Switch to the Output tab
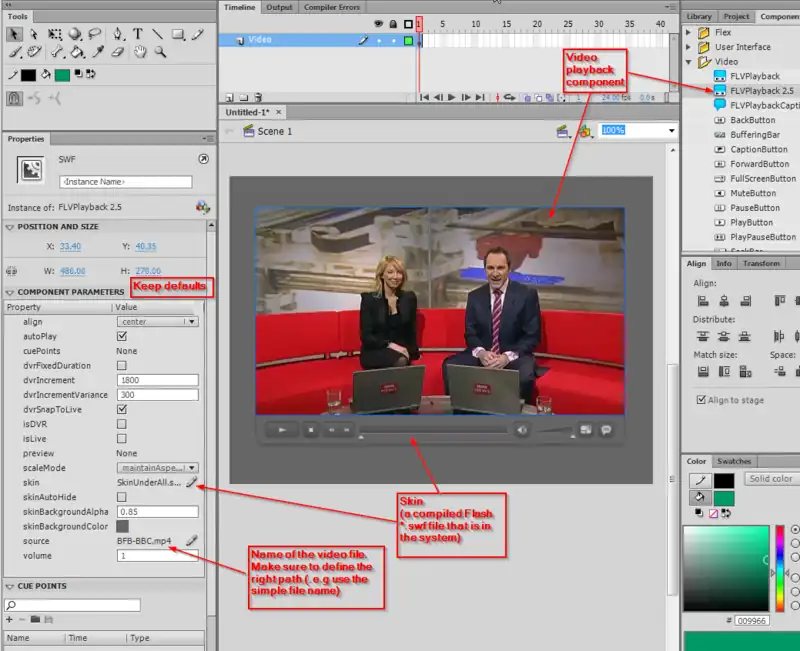The width and height of the screenshot is (800, 651). coord(279,7)
